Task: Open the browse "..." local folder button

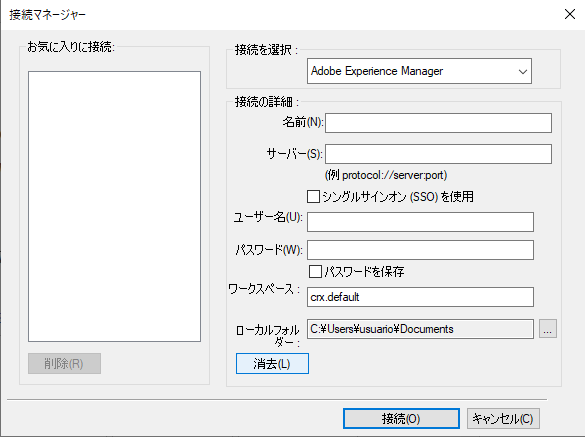Action: point(548,329)
